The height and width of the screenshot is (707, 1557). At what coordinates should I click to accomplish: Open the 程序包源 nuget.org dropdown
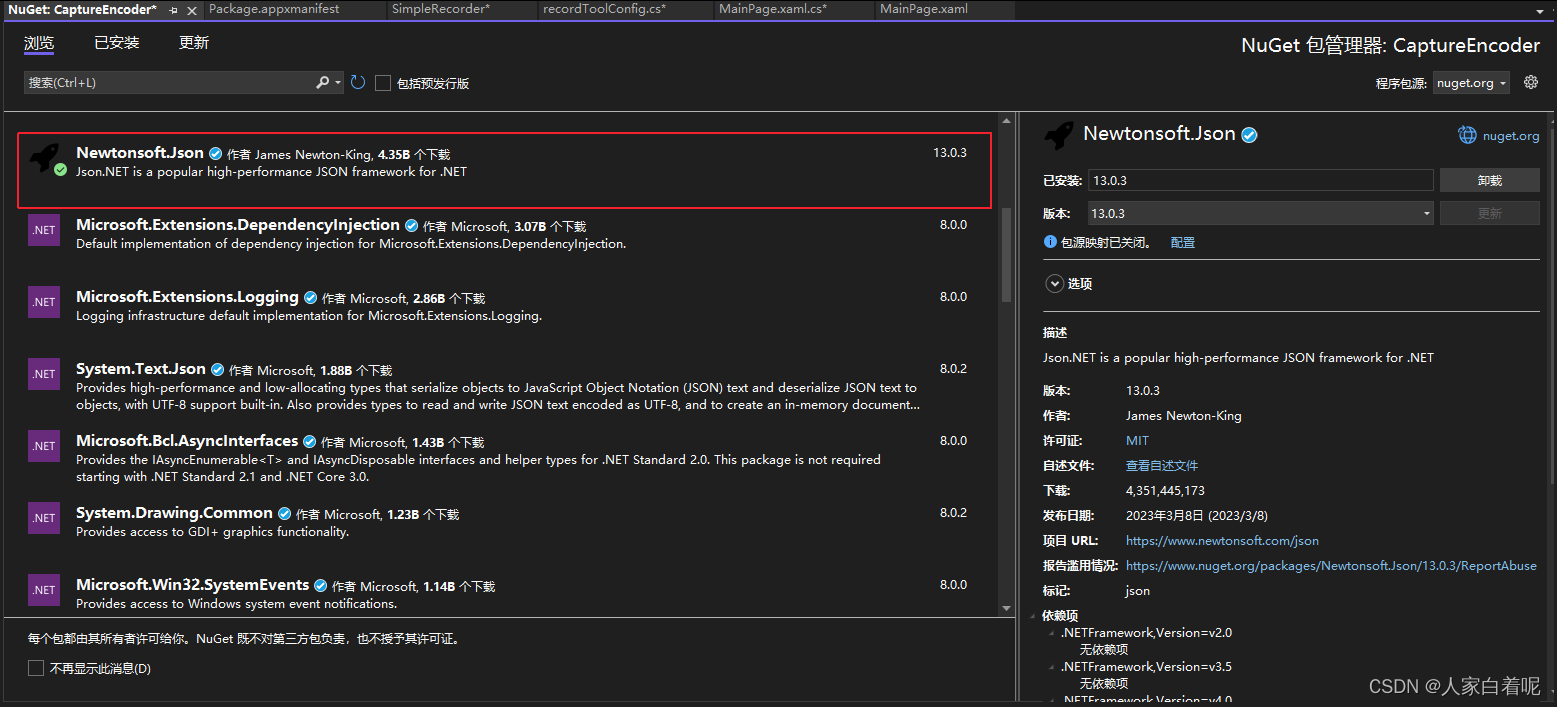[1471, 83]
